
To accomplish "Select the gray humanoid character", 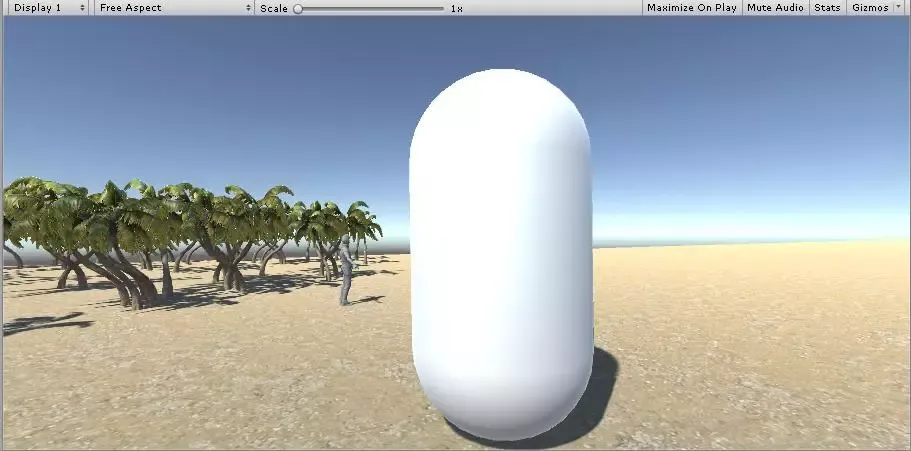I will [346, 268].
